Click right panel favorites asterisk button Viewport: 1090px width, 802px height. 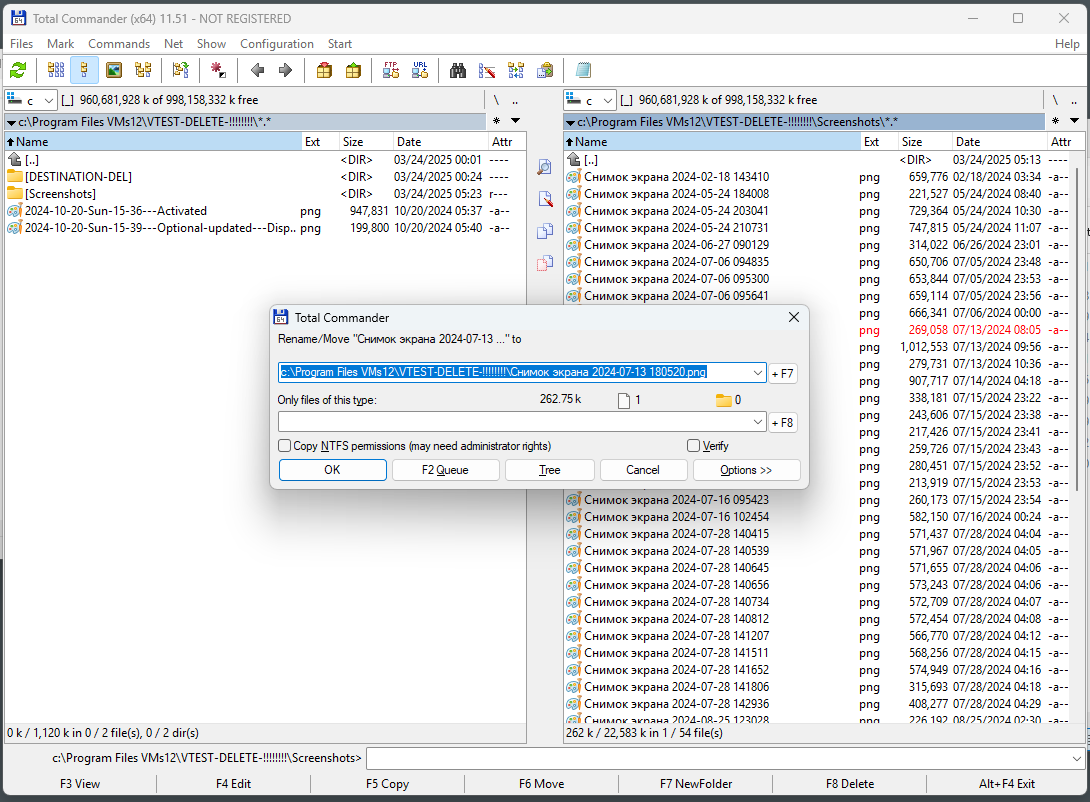(1055, 121)
